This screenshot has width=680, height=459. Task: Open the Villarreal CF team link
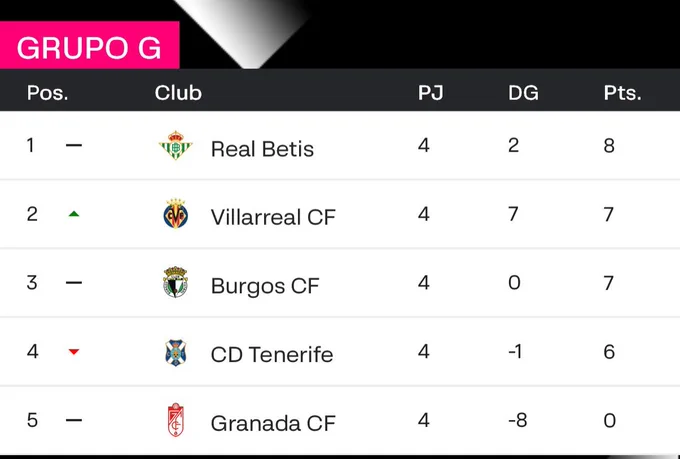click(x=273, y=217)
